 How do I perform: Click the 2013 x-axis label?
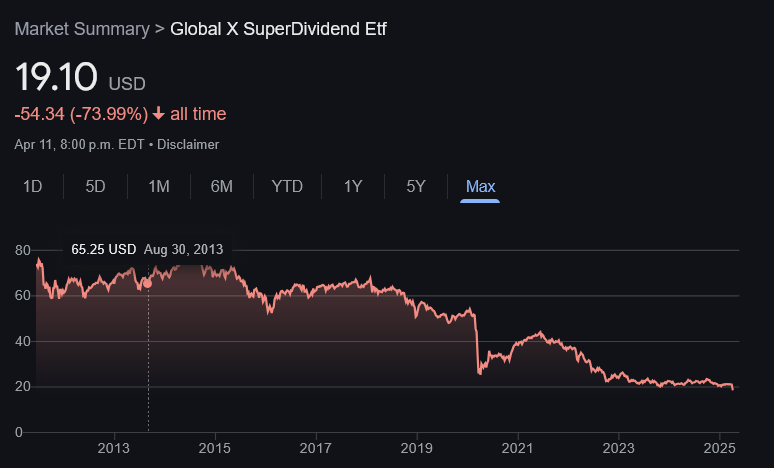point(114,448)
